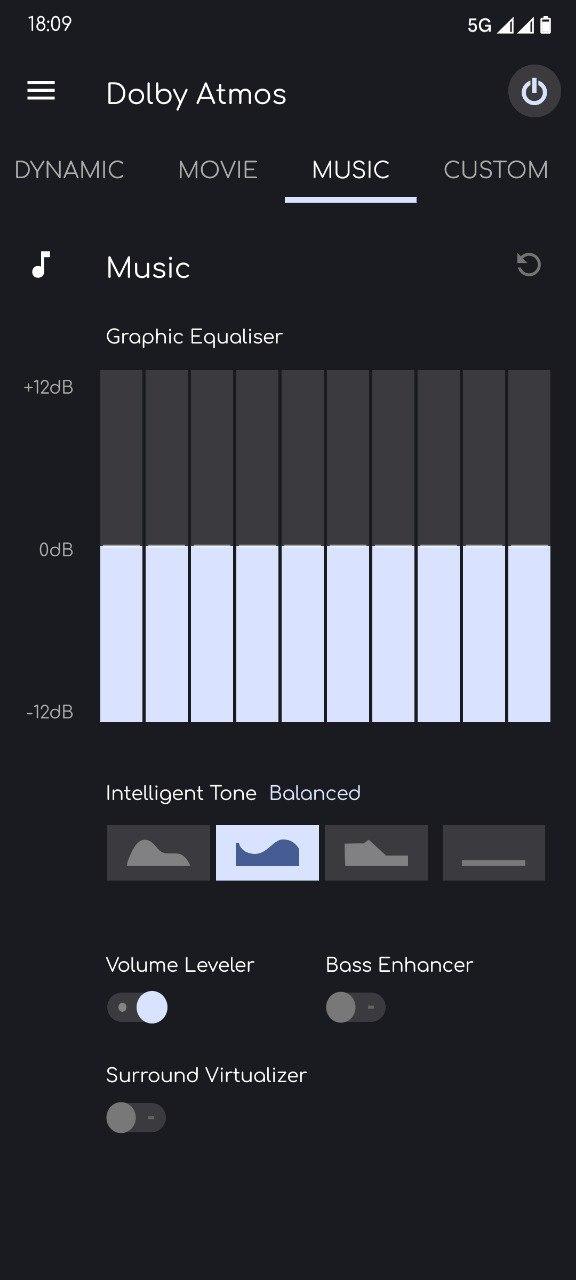Viewport: 576px width, 1280px height.
Task: Tap the battery icon in status bar
Action: [x=545, y=25]
